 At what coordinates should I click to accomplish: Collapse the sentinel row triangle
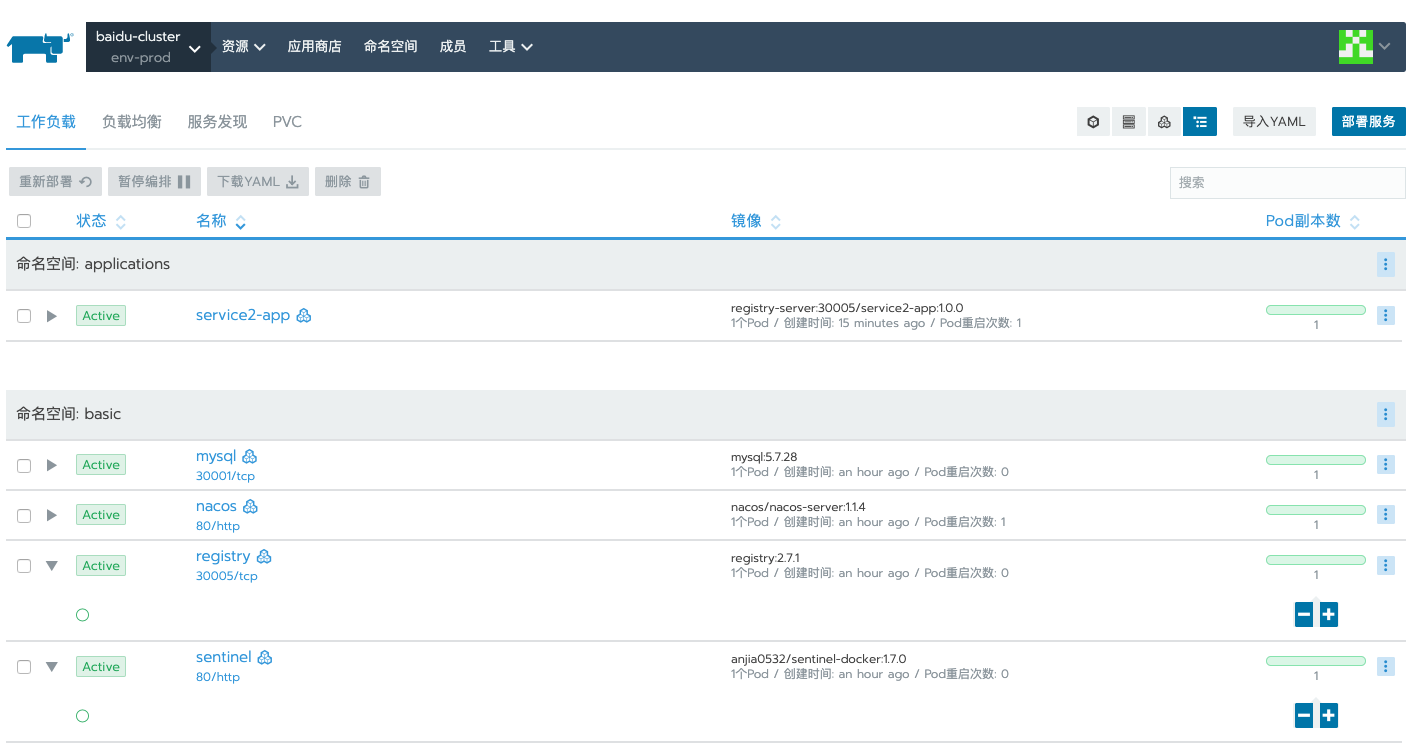pos(52,667)
